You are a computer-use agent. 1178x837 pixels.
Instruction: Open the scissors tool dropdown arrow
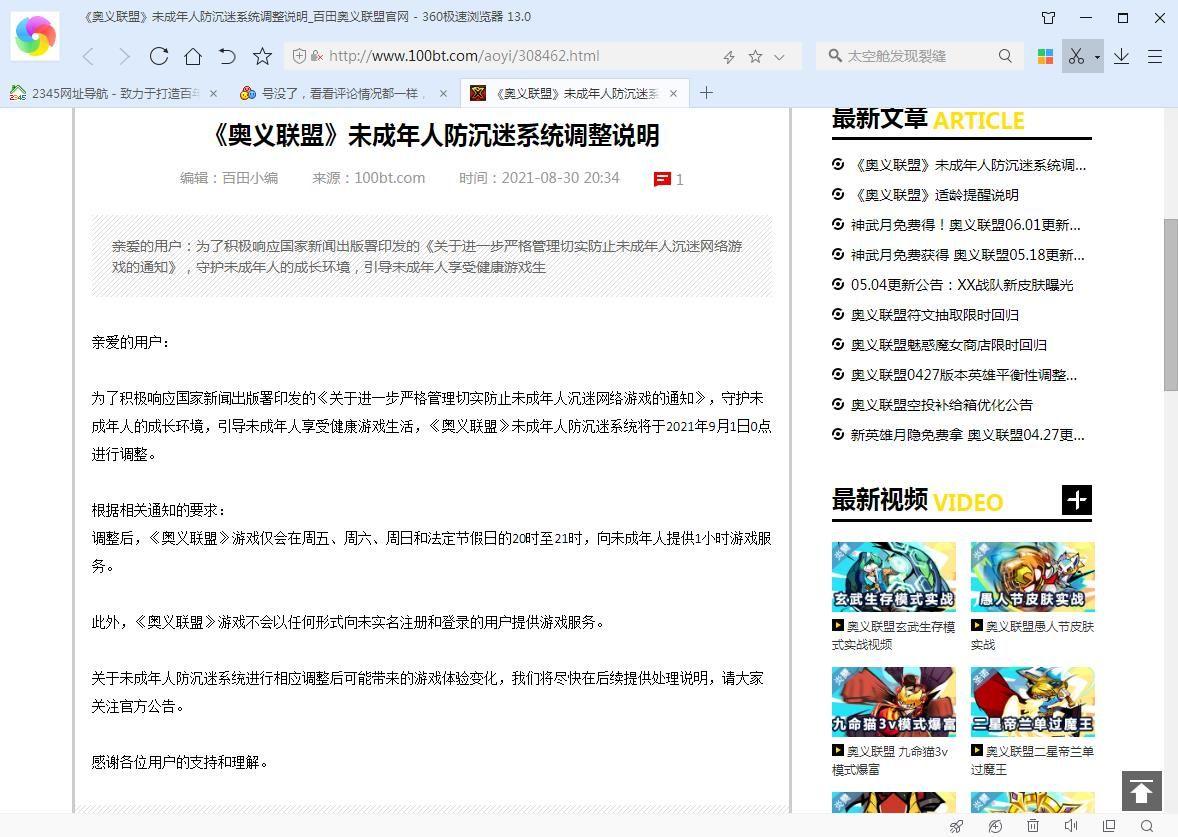1097,57
